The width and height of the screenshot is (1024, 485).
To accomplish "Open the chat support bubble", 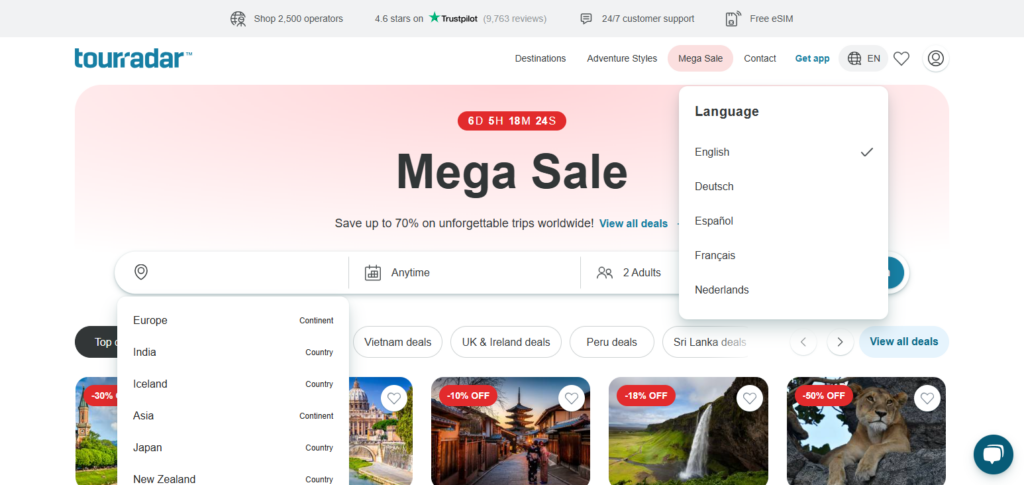I will click(992, 455).
